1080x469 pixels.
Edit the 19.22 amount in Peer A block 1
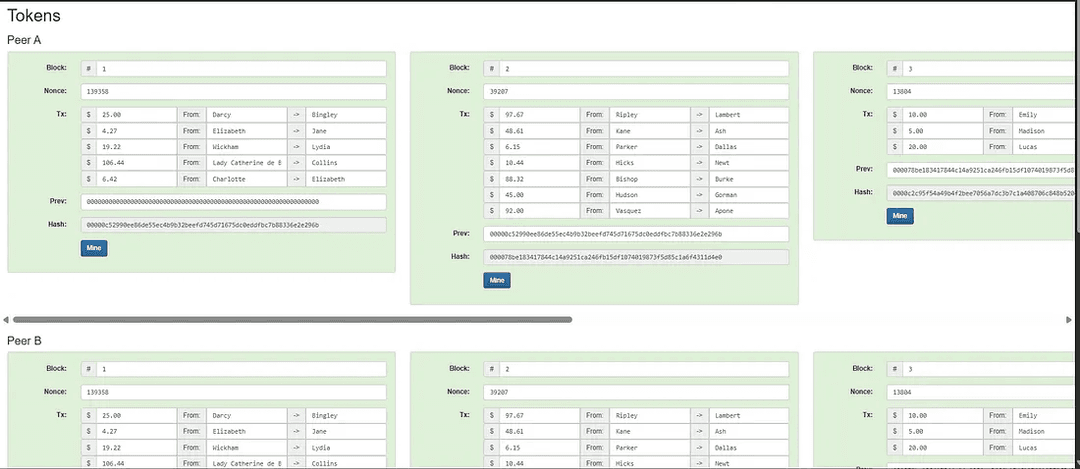tap(136, 147)
